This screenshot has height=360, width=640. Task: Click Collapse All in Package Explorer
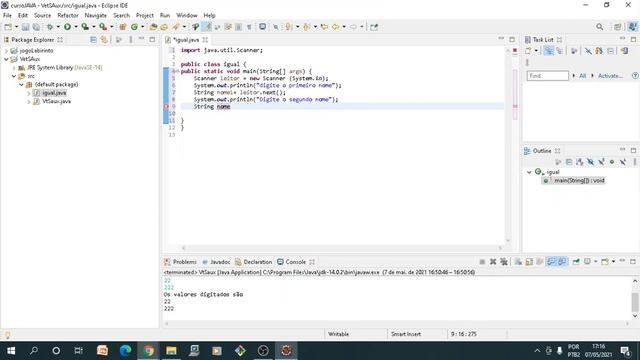pyautogui.click(x=93, y=40)
